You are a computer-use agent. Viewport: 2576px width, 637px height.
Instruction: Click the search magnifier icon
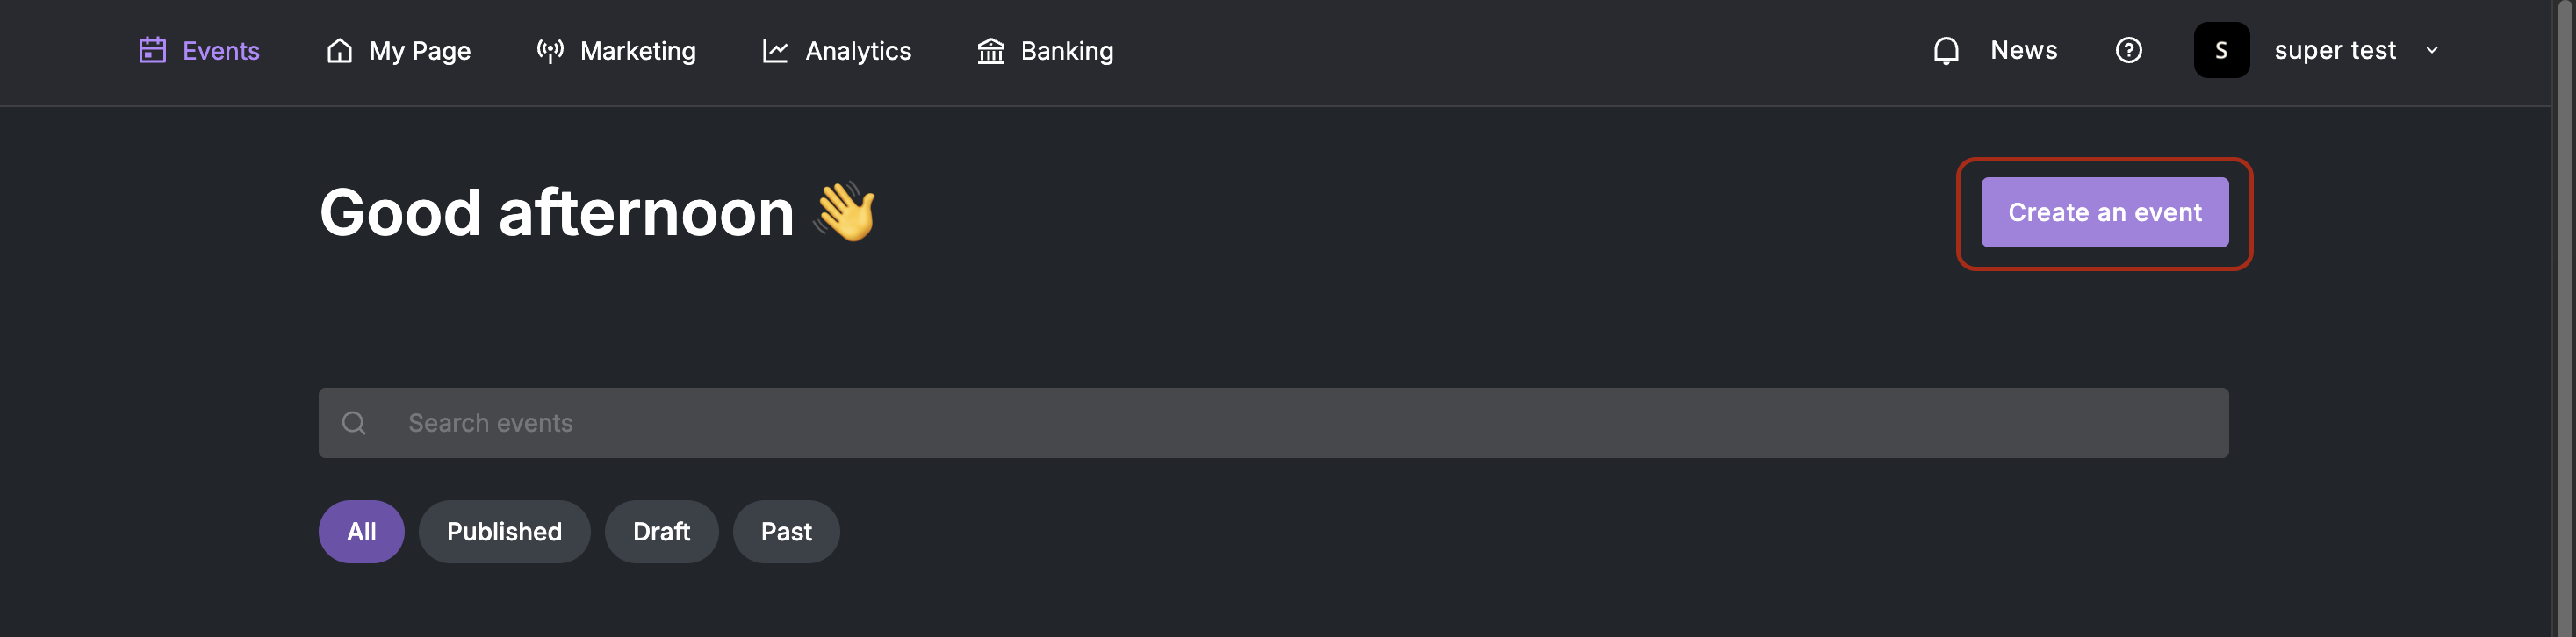[354, 423]
